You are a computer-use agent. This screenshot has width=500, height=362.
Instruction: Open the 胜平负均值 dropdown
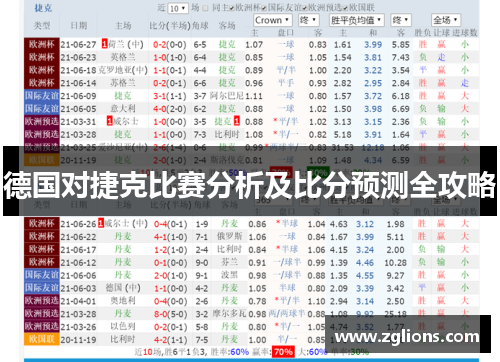pos(356,20)
